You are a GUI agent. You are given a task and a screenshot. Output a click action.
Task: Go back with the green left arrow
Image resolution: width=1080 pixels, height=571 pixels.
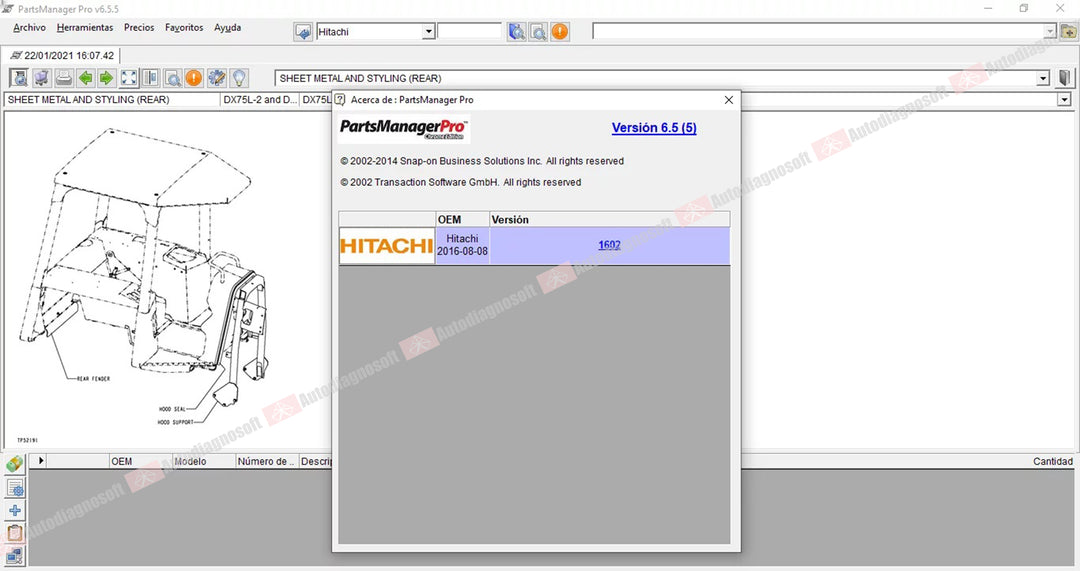point(85,78)
